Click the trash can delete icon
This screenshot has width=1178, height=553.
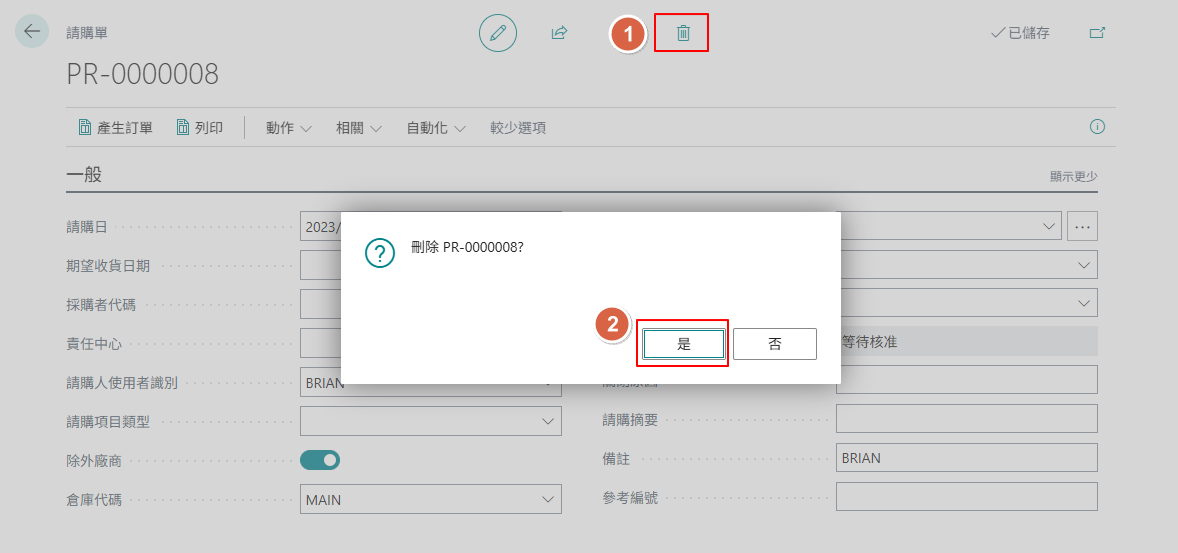[683, 33]
